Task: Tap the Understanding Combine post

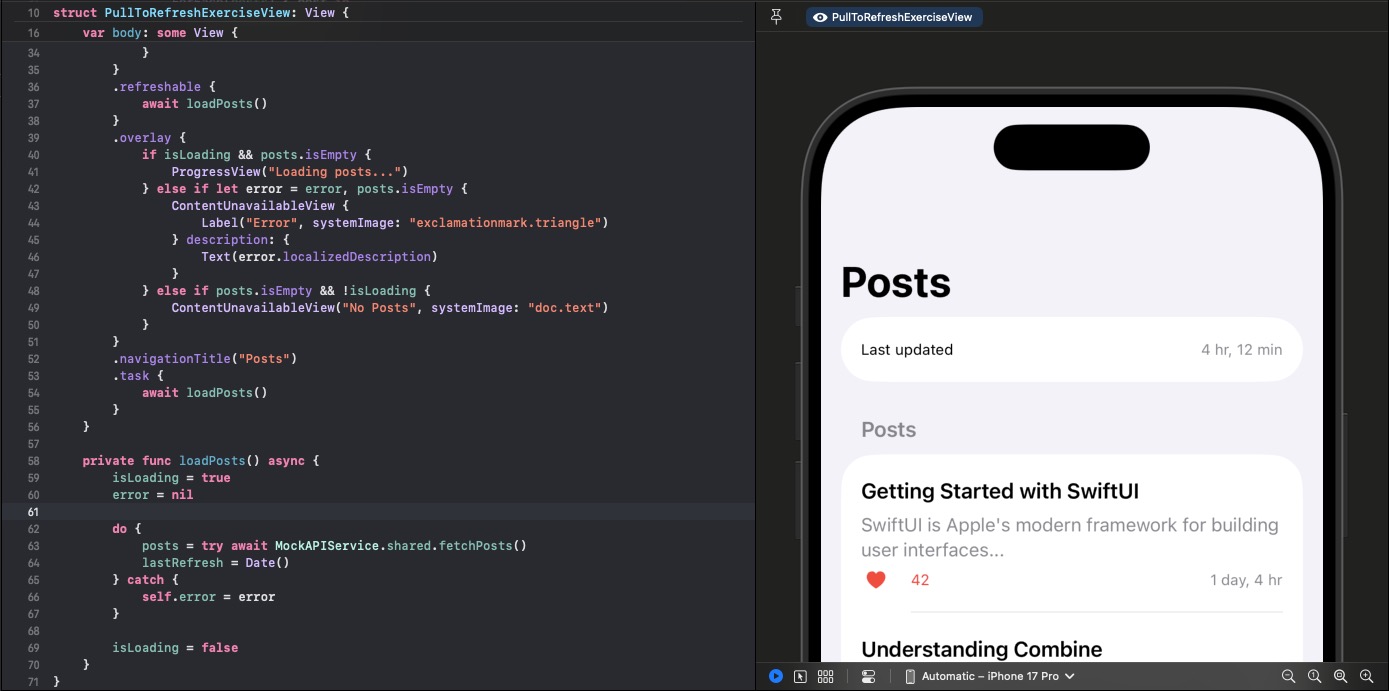Action: point(981,649)
